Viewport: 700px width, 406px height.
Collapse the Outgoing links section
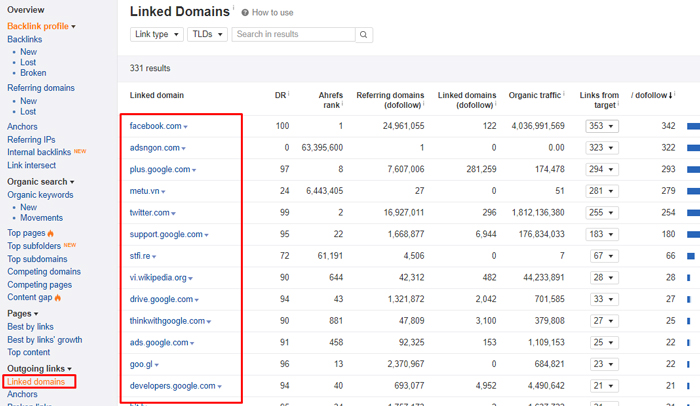pyautogui.click(x=39, y=368)
